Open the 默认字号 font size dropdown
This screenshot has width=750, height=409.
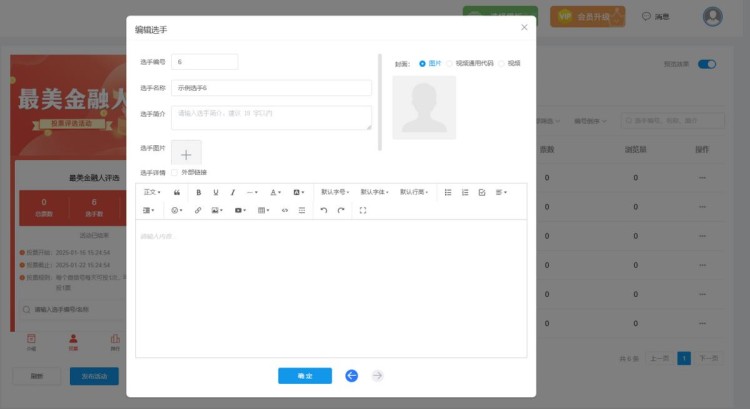pyautogui.click(x=335, y=192)
